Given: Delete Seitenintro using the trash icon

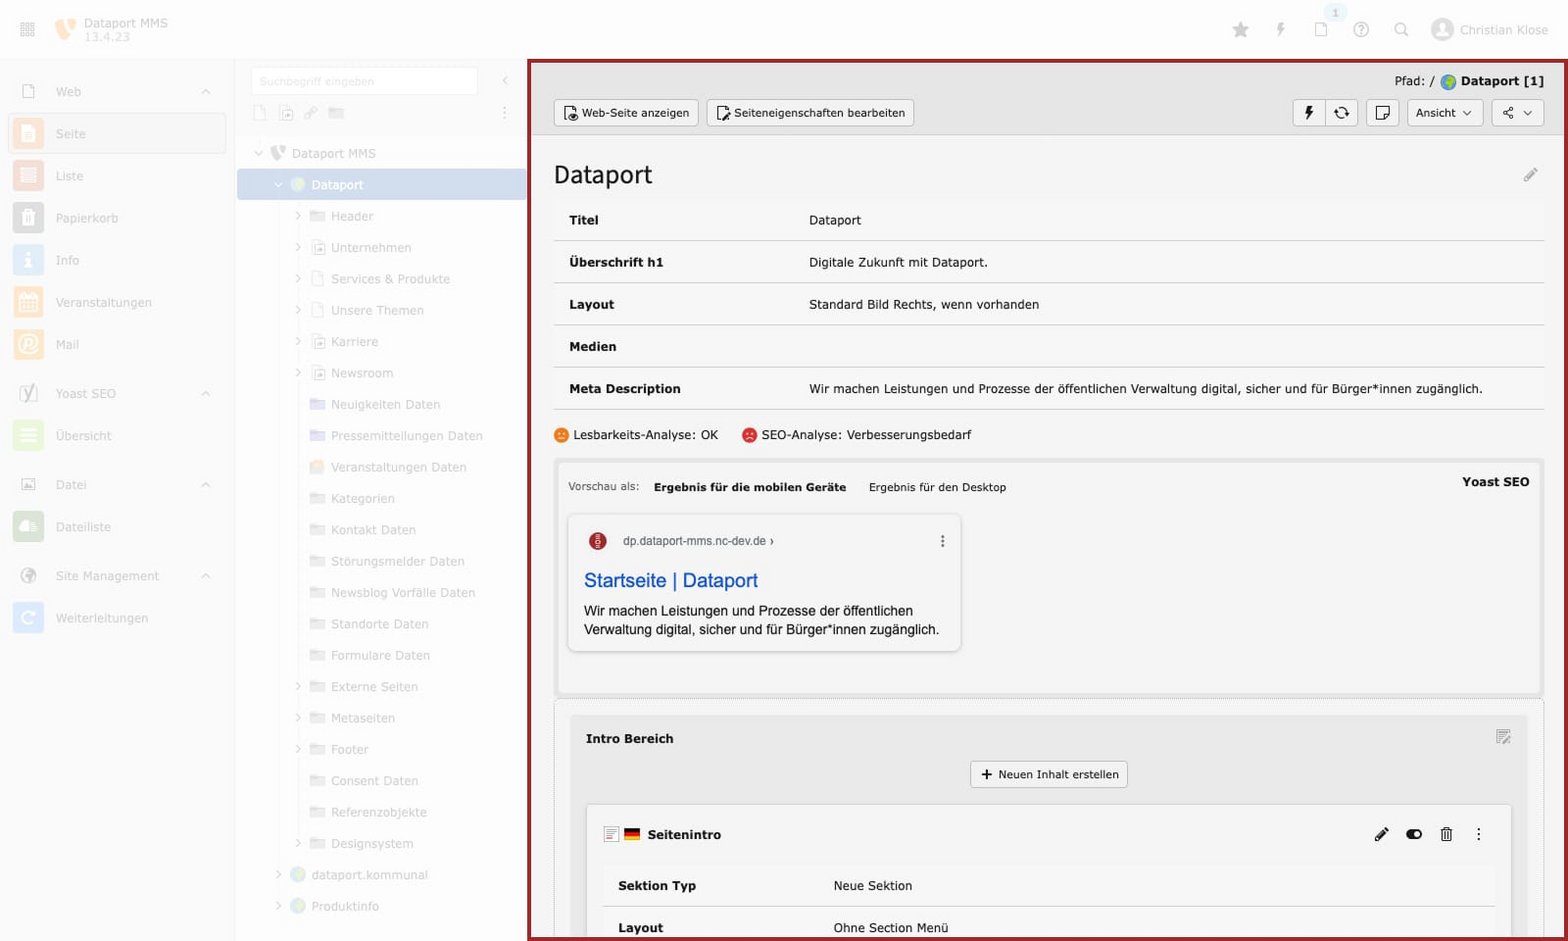Looking at the screenshot, I should point(1446,834).
